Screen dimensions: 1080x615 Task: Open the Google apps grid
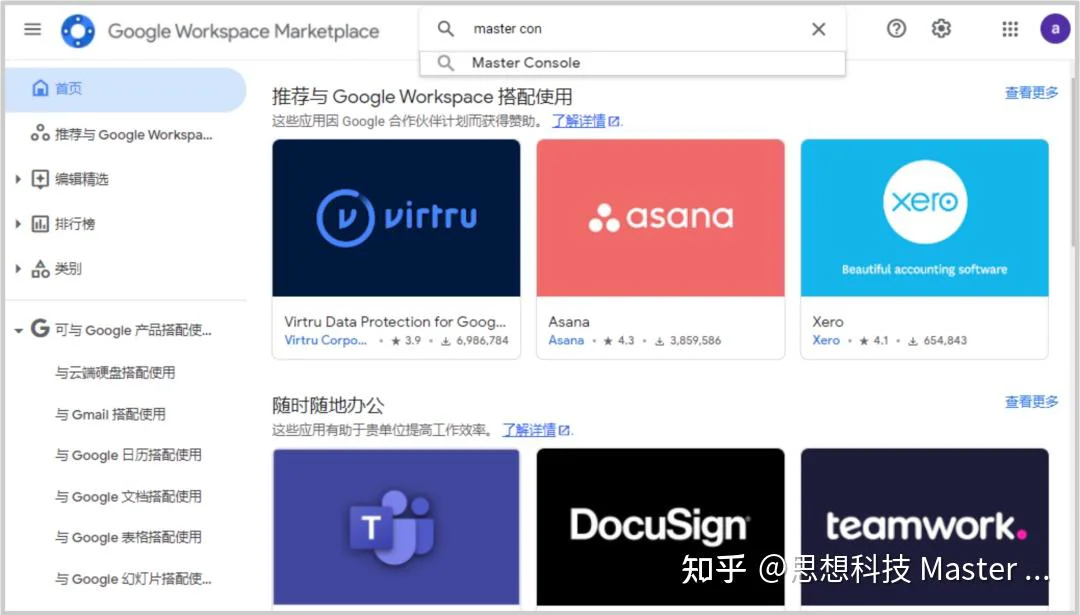tap(1010, 29)
